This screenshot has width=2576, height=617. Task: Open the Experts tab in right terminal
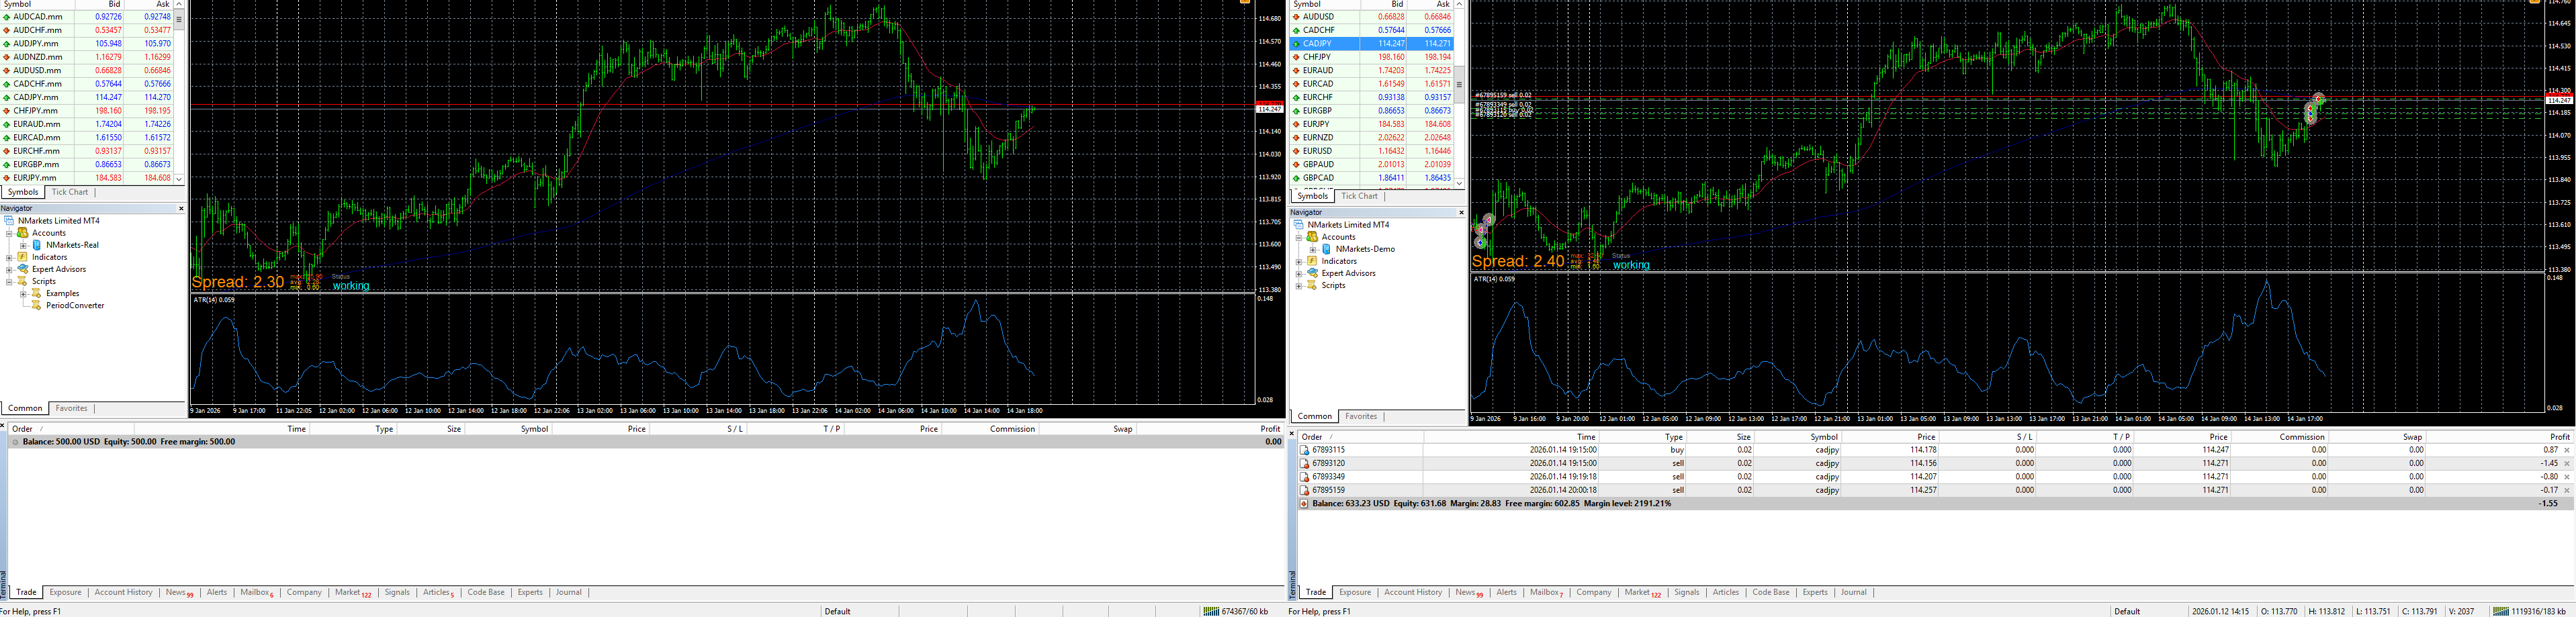click(1815, 592)
